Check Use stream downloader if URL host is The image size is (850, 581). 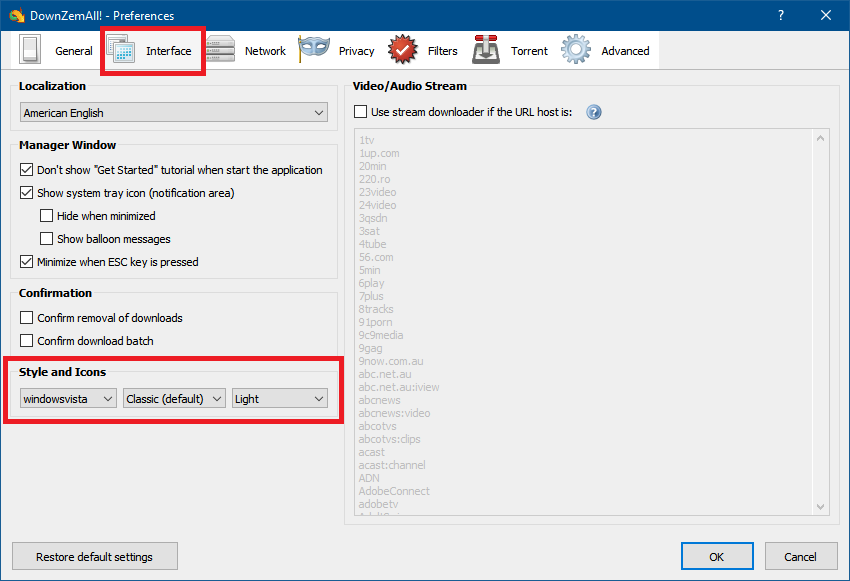click(x=360, y=112)
